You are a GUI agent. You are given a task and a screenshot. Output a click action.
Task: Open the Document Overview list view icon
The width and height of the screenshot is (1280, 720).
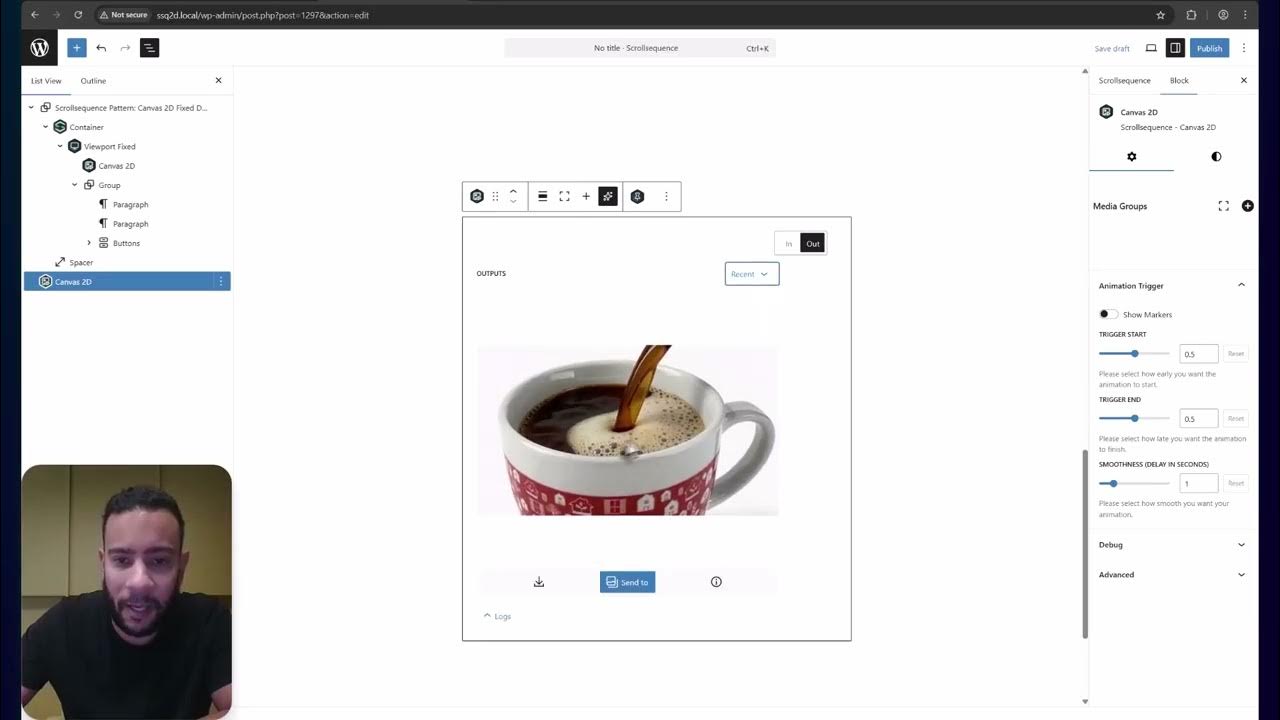pyautogui.click(x=148, y=47)
